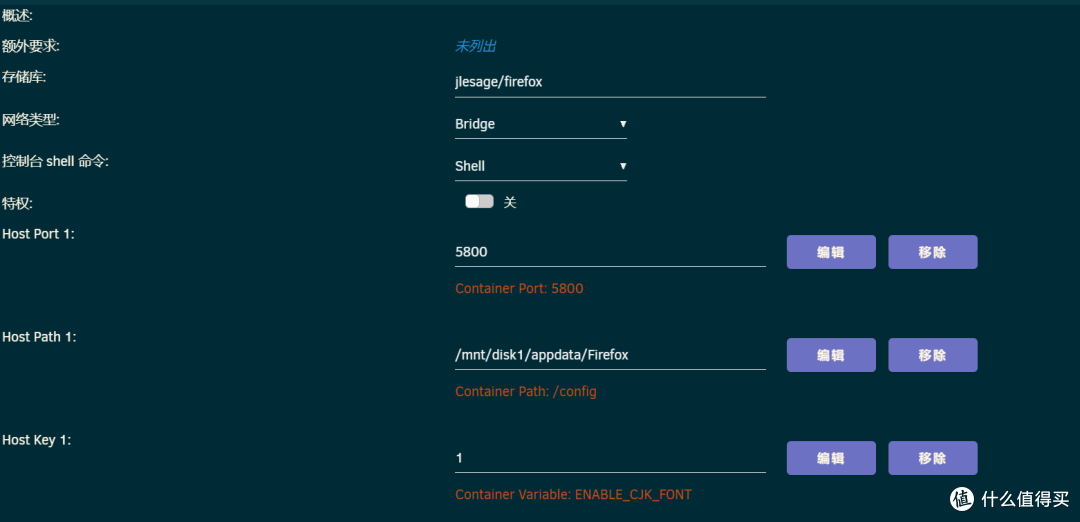1080x522 pixels.
Task: Click the 值 logo icon in the watermark
Action: tap(962, 498)
